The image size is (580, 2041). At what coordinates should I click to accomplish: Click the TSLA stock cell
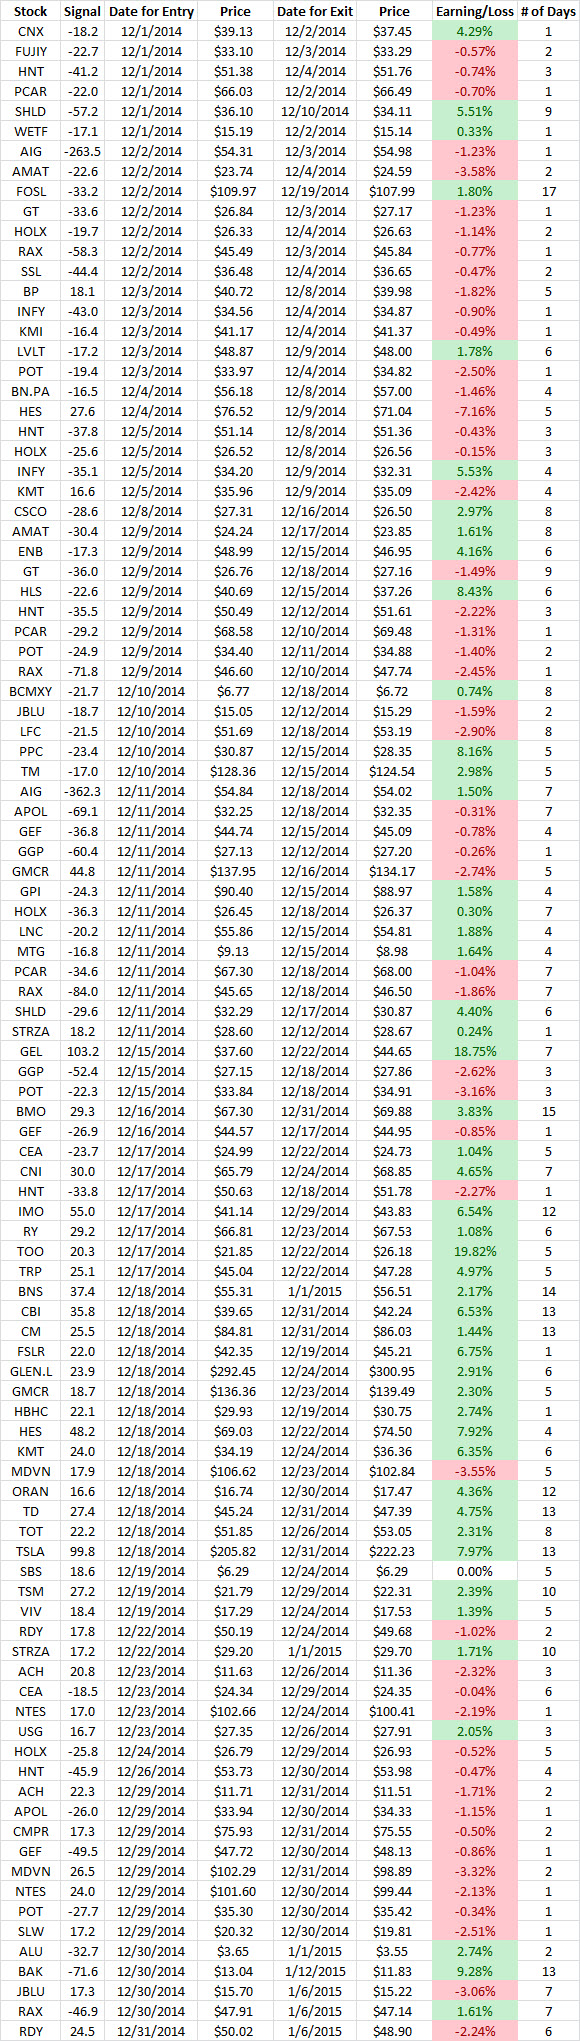[x=30, y=1551]
